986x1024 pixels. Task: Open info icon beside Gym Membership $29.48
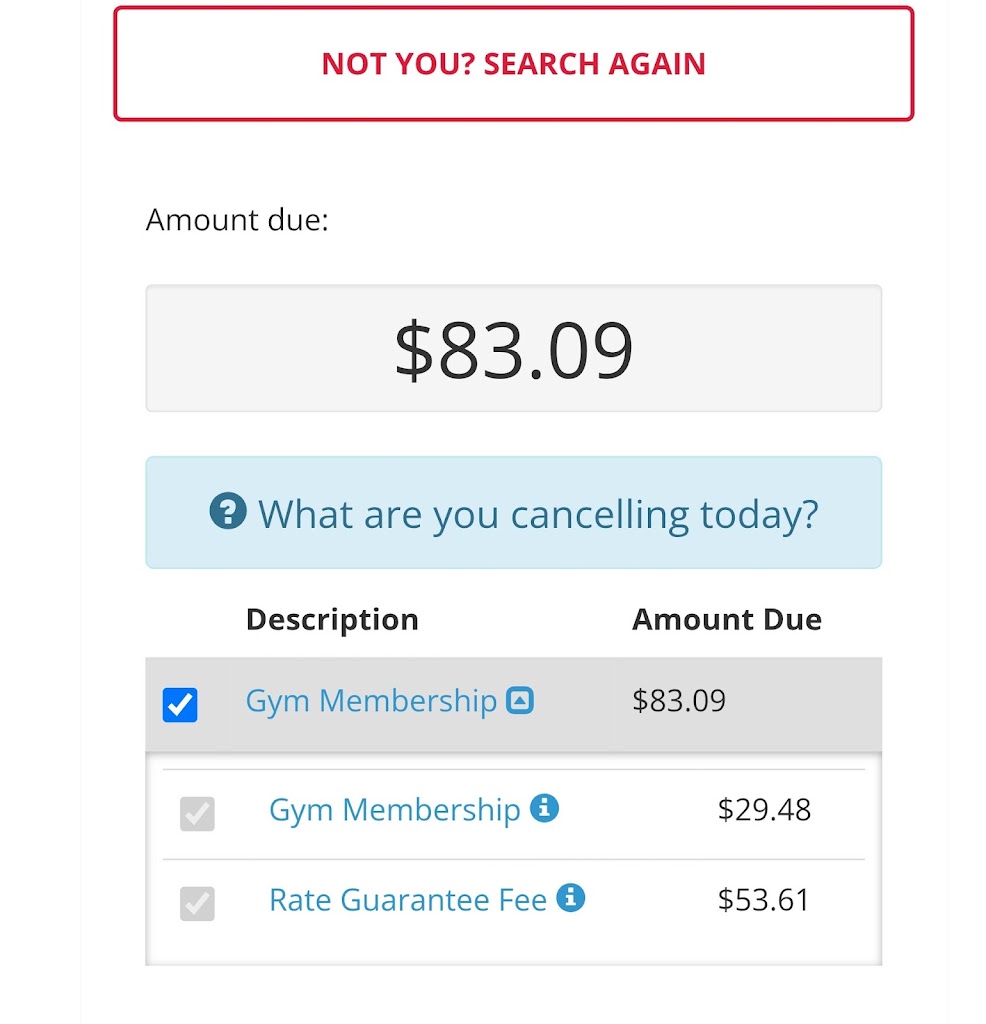coord(544,808)
